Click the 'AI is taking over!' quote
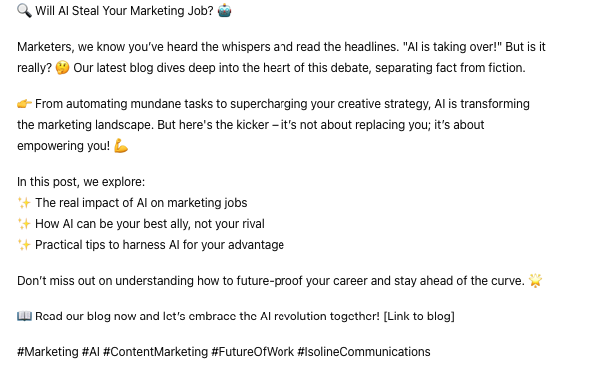Screen dimensions: 605x370 tap(452, 47)
